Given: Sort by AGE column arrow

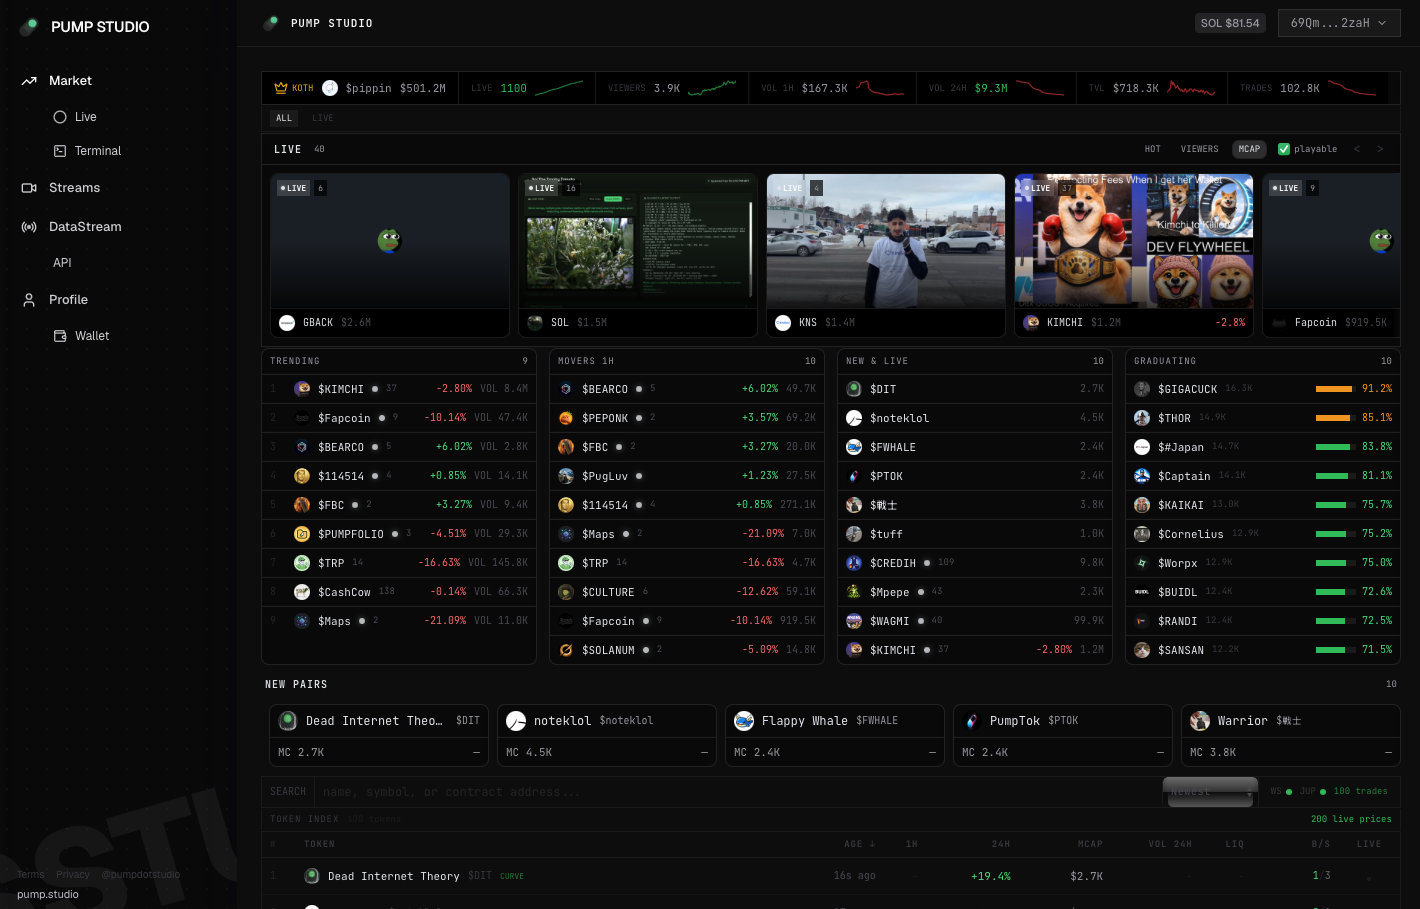Looking at the screenshot, I should (x=872, y=844).
